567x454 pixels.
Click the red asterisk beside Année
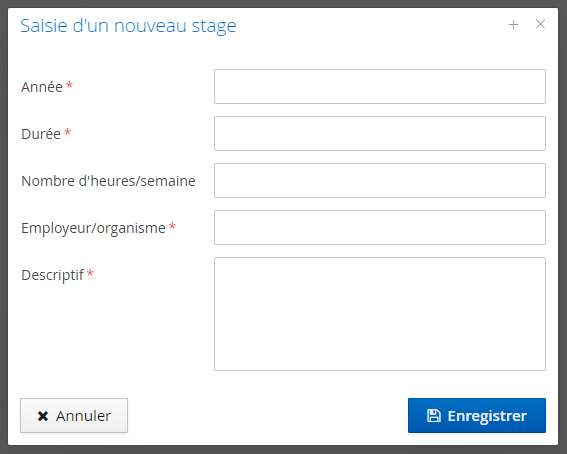coord(69,86)
